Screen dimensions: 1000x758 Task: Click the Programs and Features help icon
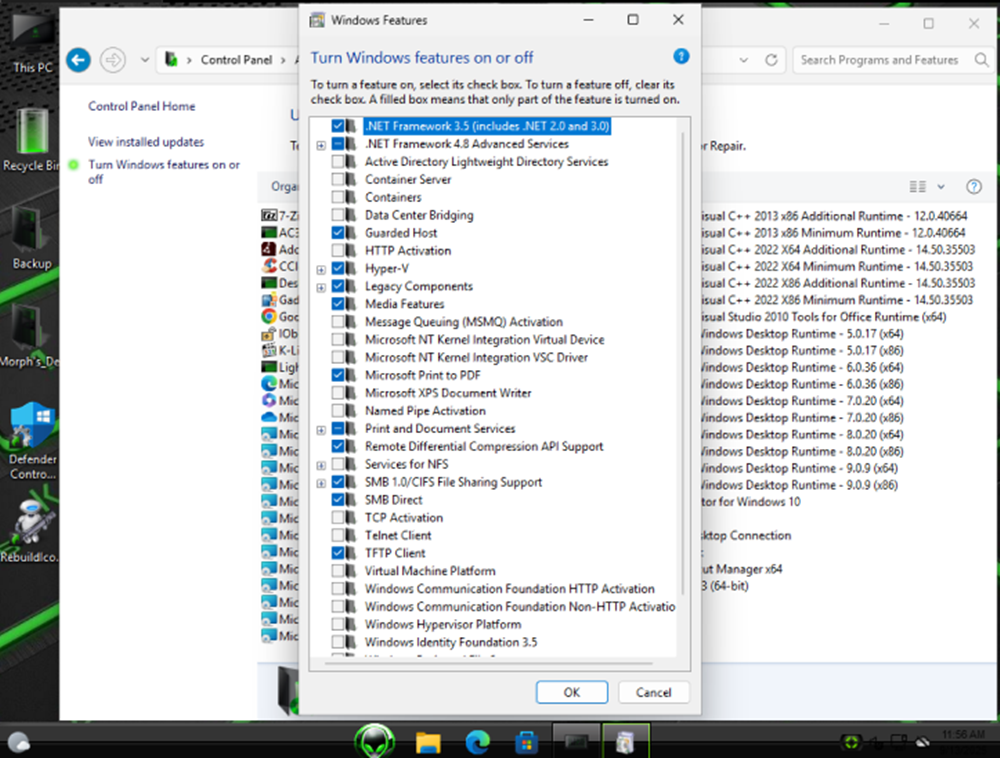pos(973,187)
